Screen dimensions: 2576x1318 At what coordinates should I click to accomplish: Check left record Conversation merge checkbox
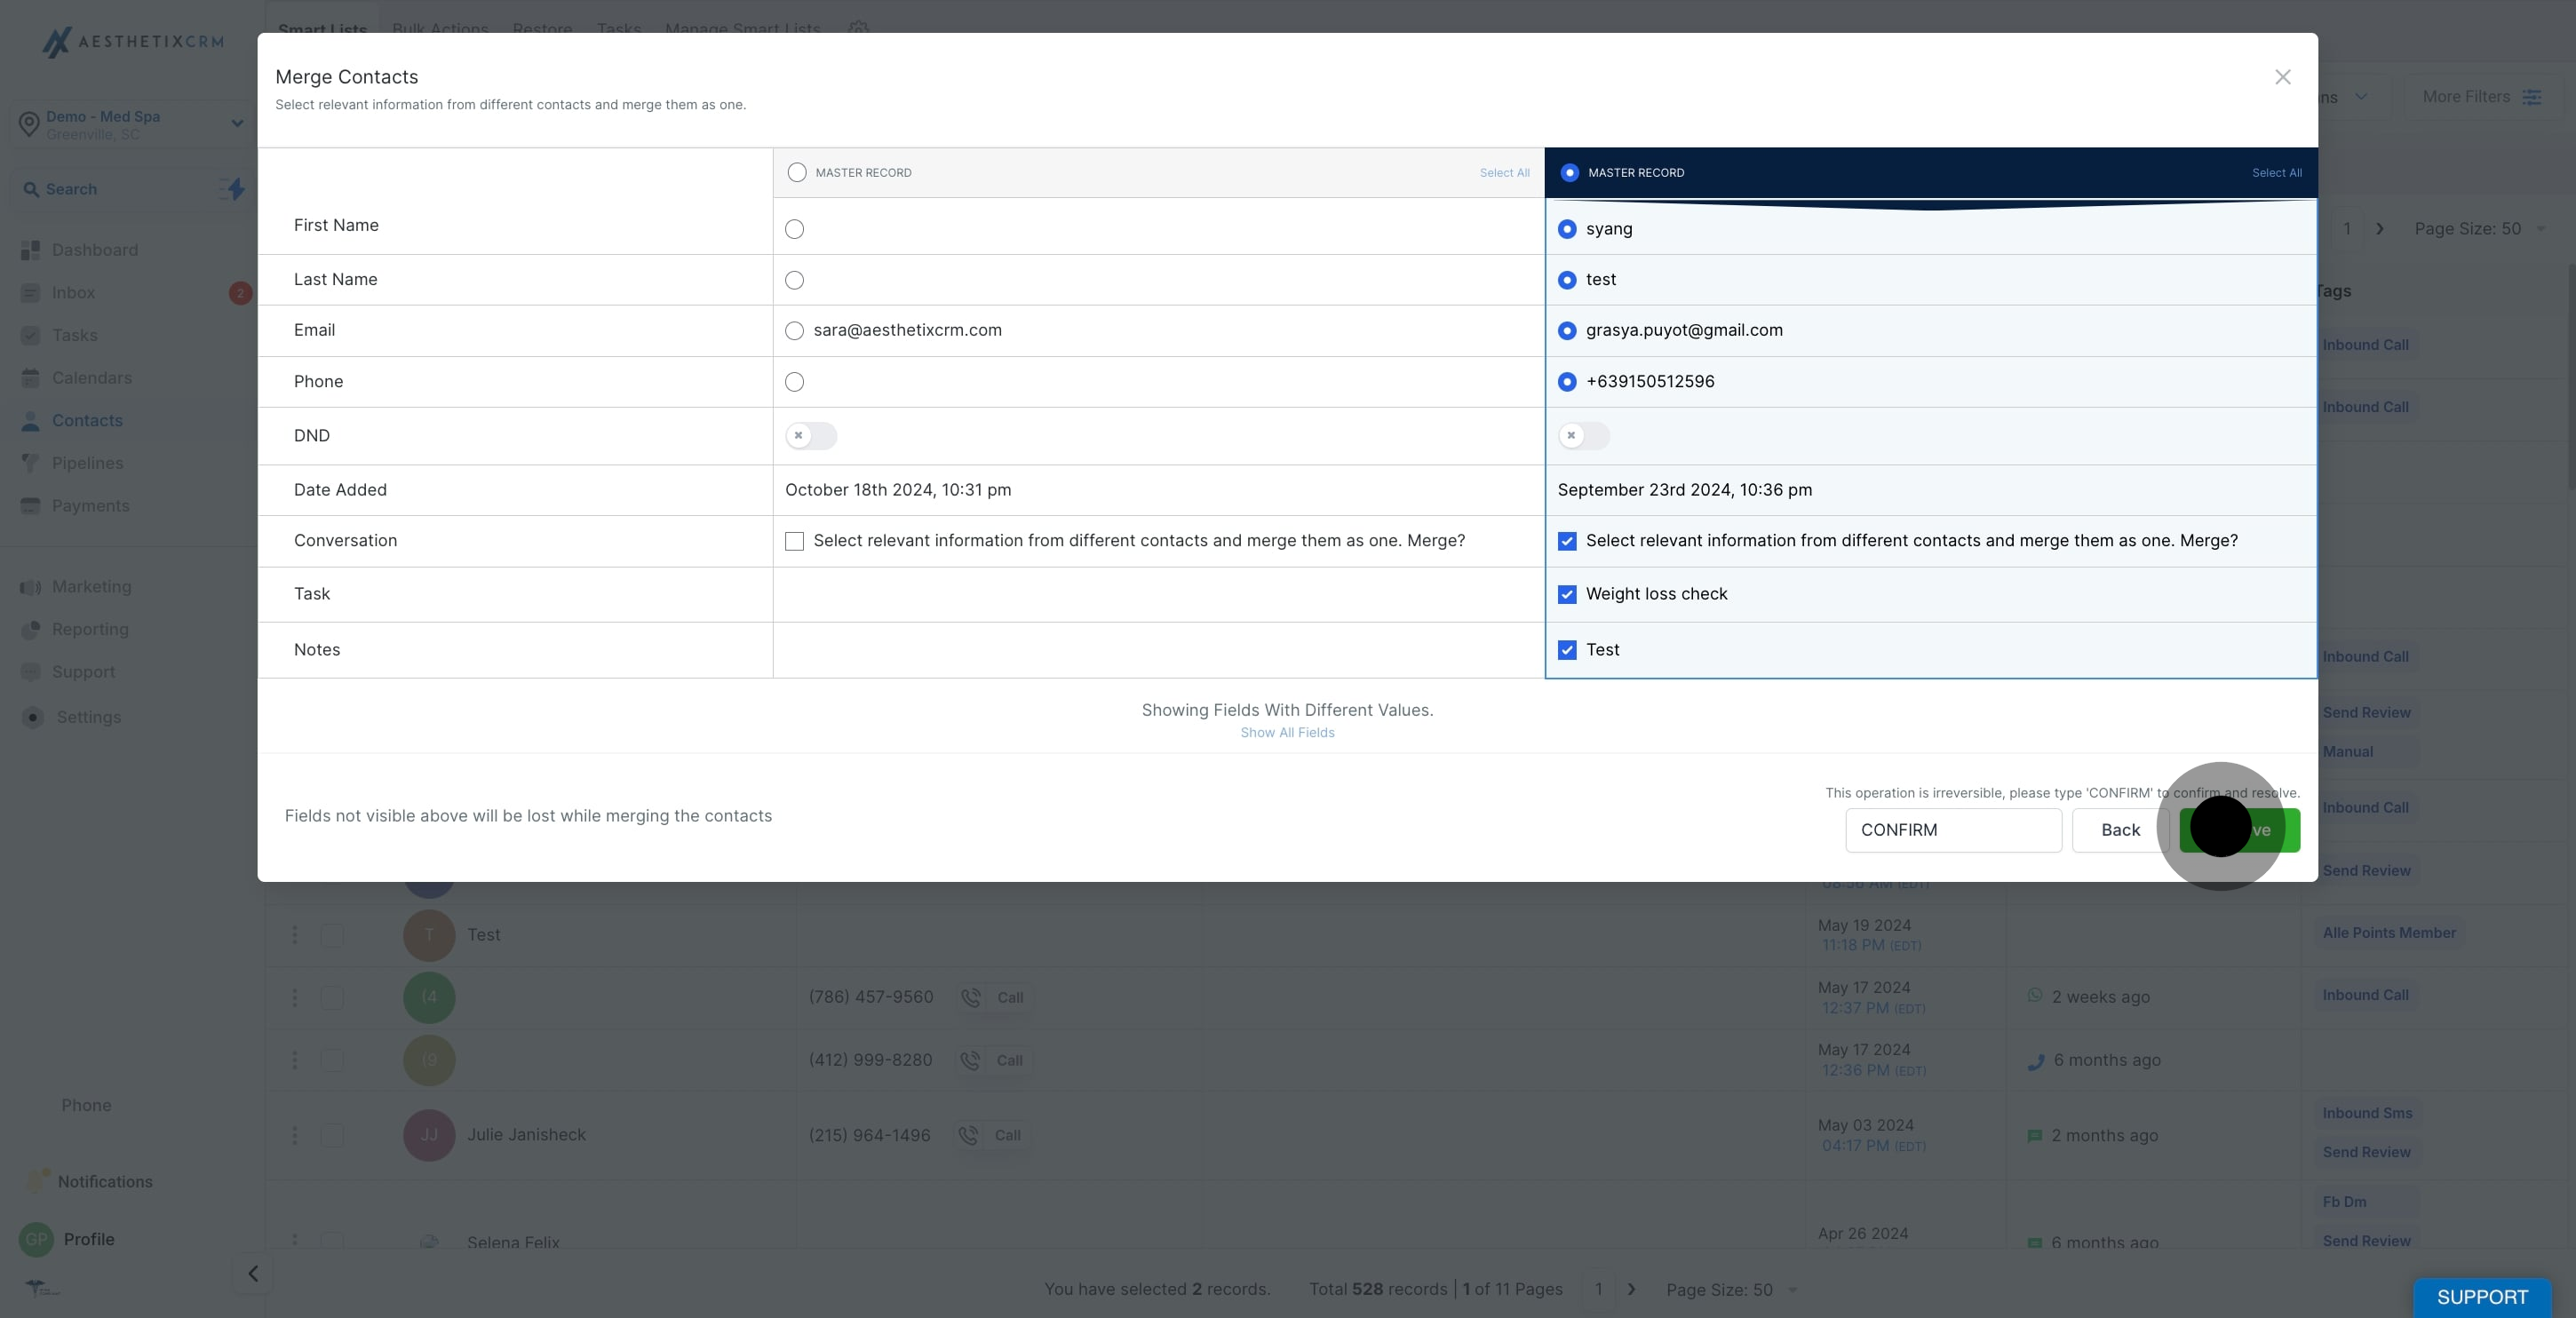794,541
